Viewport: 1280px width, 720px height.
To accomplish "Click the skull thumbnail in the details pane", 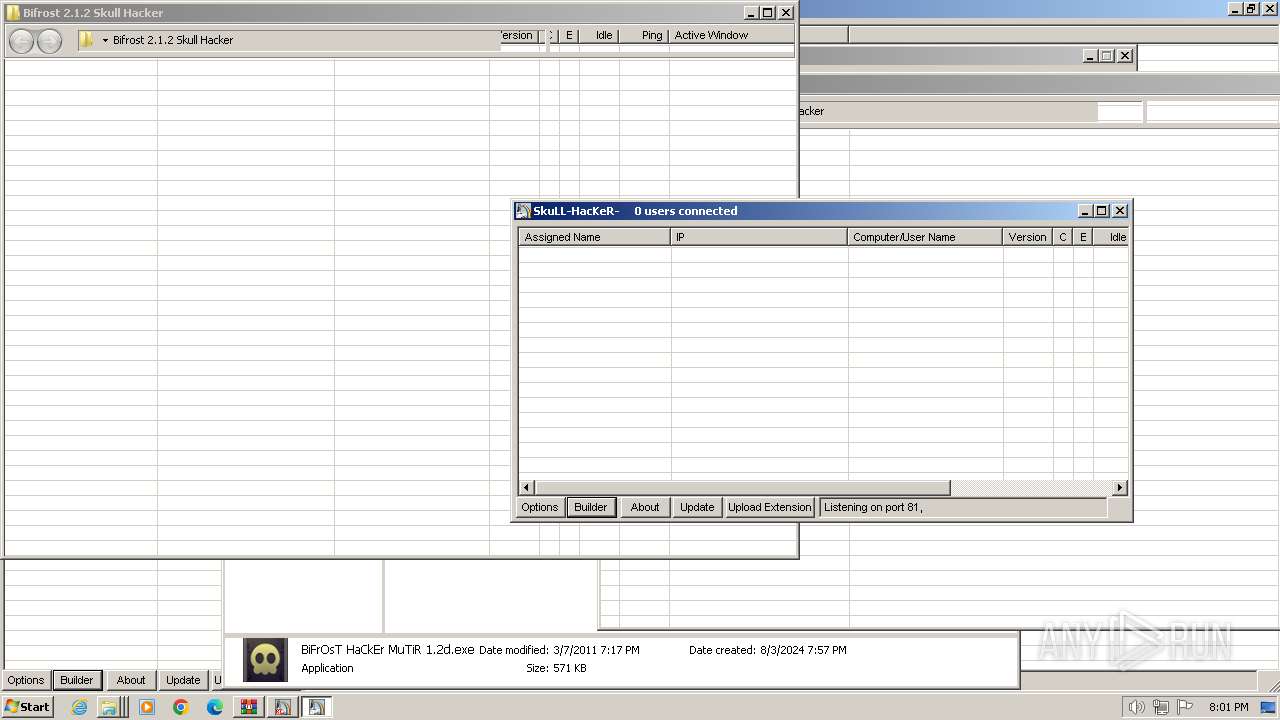I will 265,660.
